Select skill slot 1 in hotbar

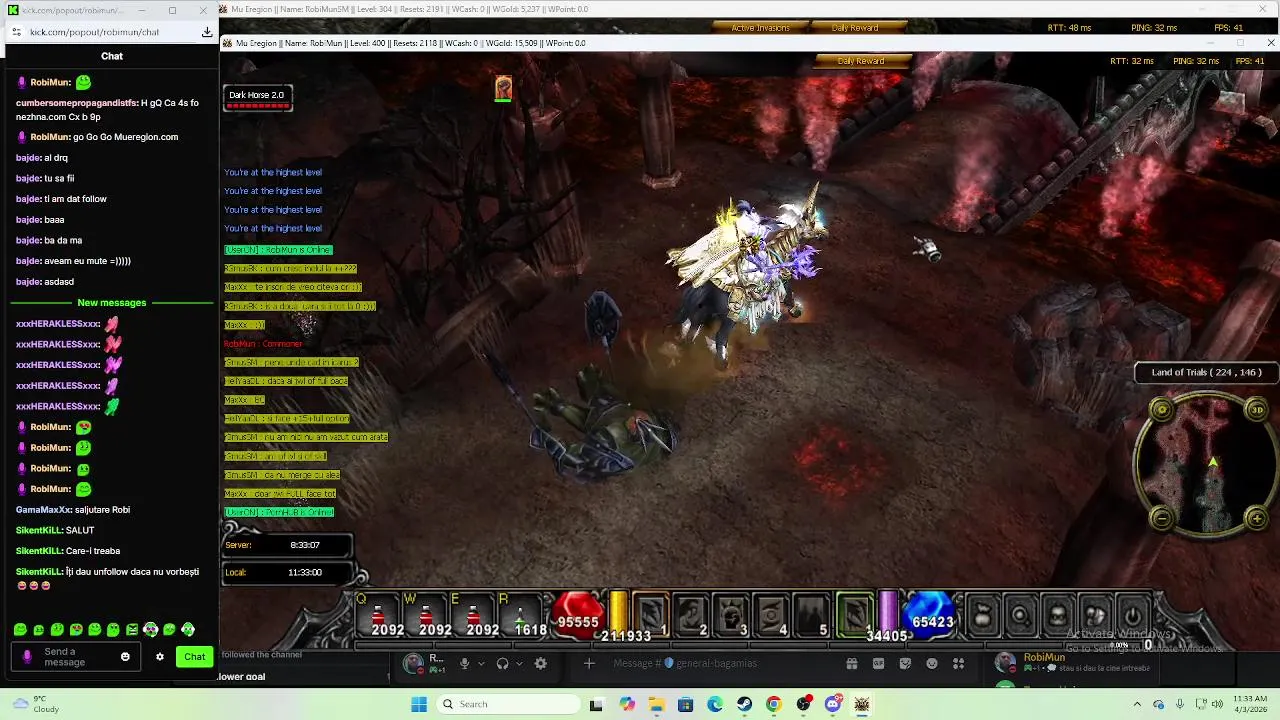click(651, 615)
